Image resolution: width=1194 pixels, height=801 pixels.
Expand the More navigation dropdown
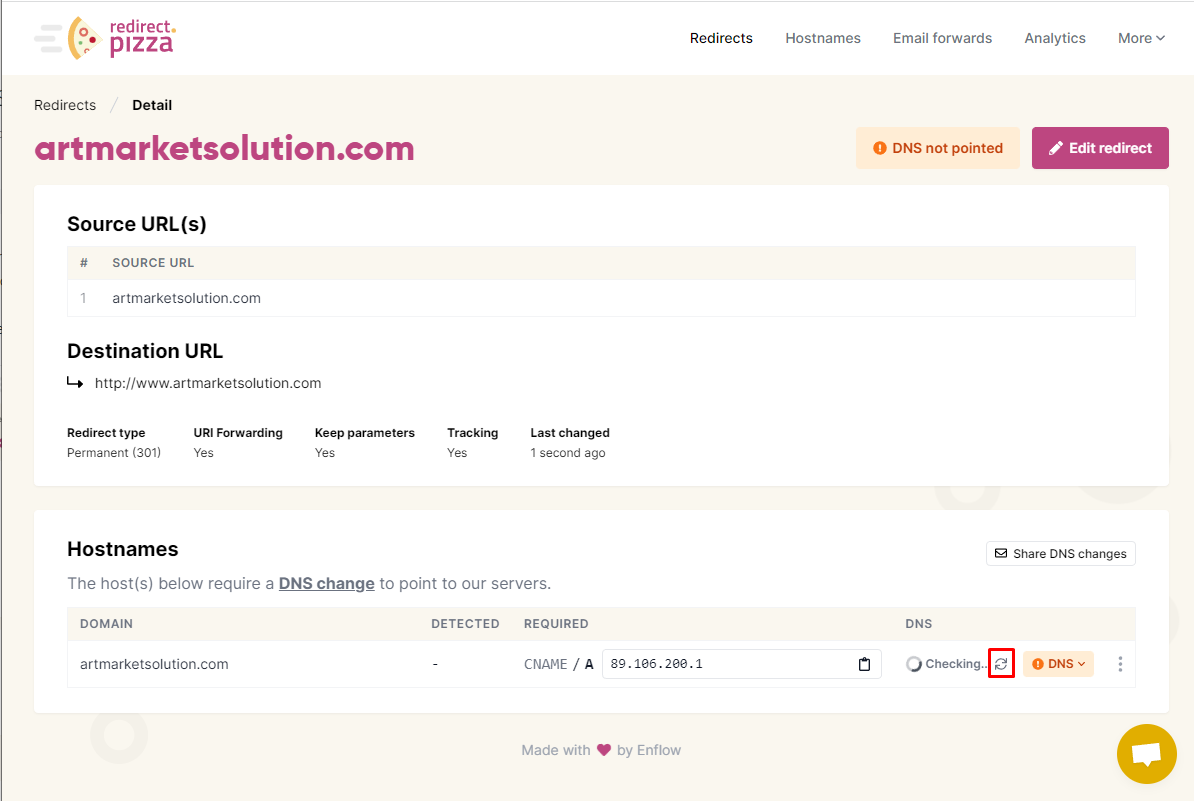point(1141,38)
